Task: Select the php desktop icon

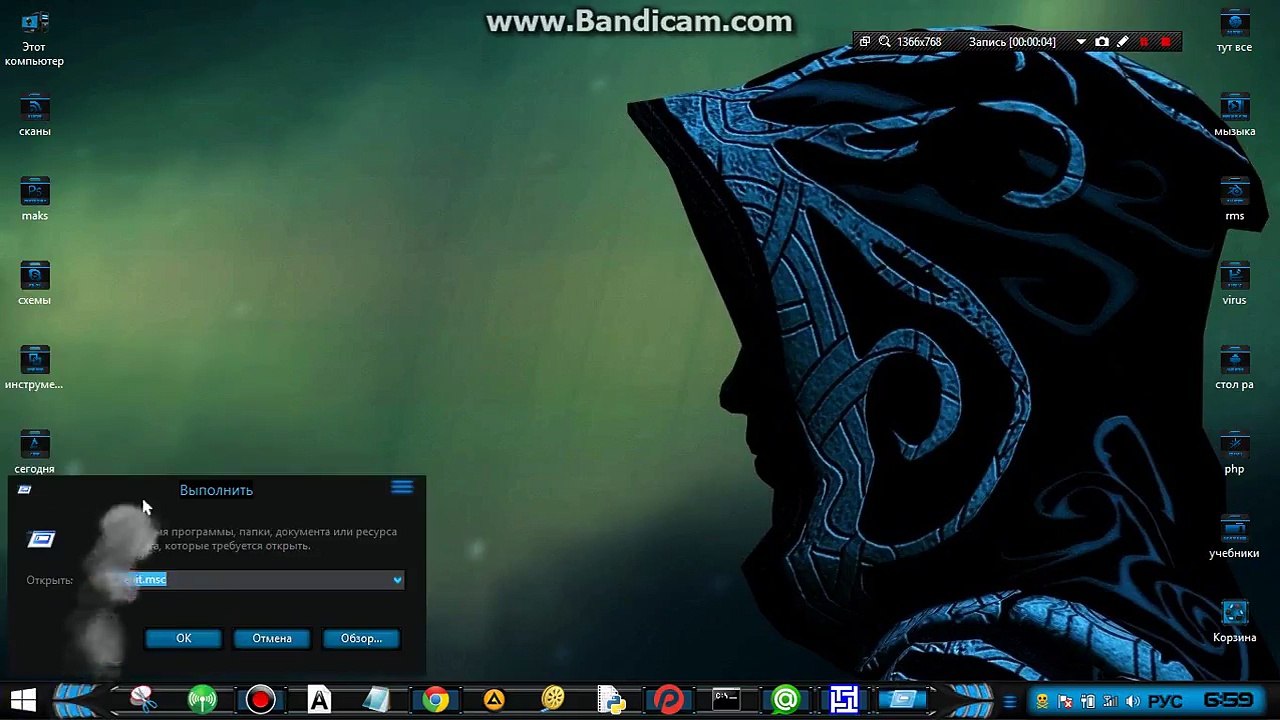Action: pyautogui.click(x=1234, y=452)
